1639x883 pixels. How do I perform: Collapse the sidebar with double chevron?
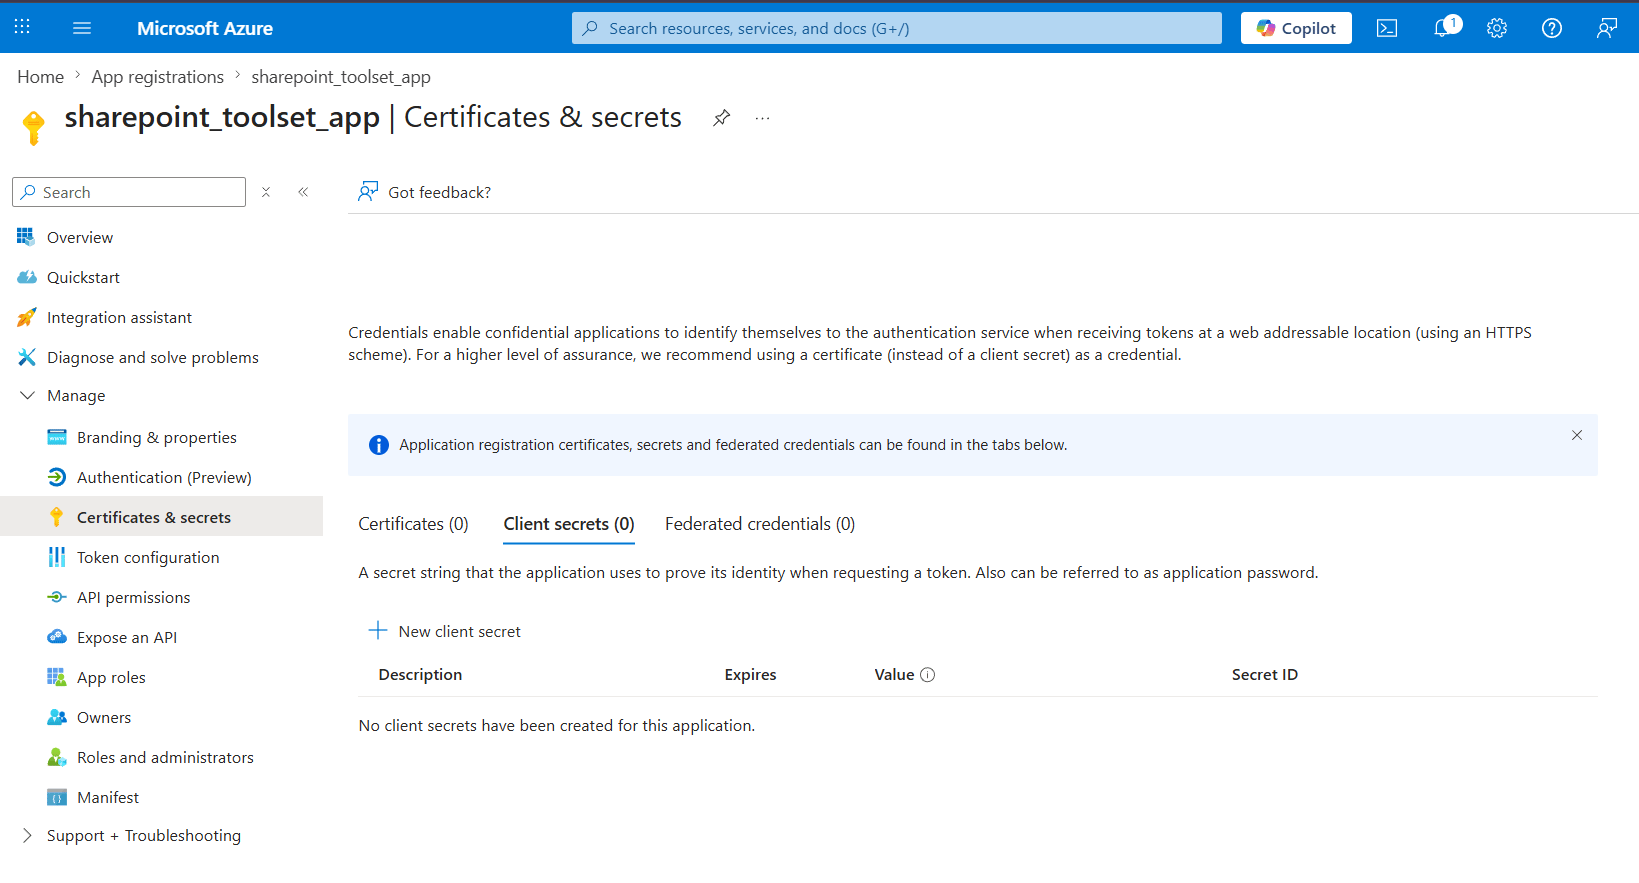point(303,192)
